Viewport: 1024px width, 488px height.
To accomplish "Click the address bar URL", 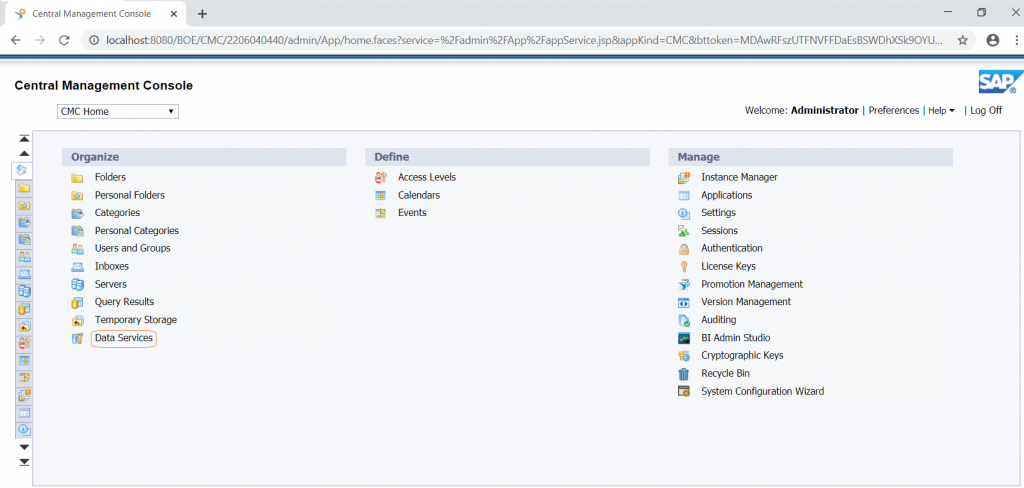I will (x=524, y=40).
